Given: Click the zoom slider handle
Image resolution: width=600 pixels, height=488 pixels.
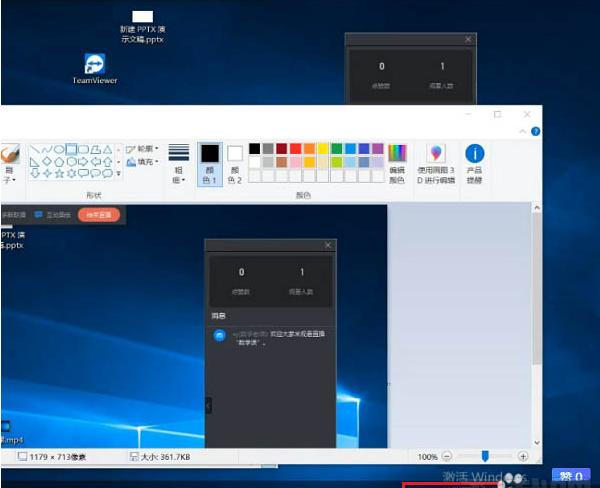Looking at the screenshot, I should [485, 456].
